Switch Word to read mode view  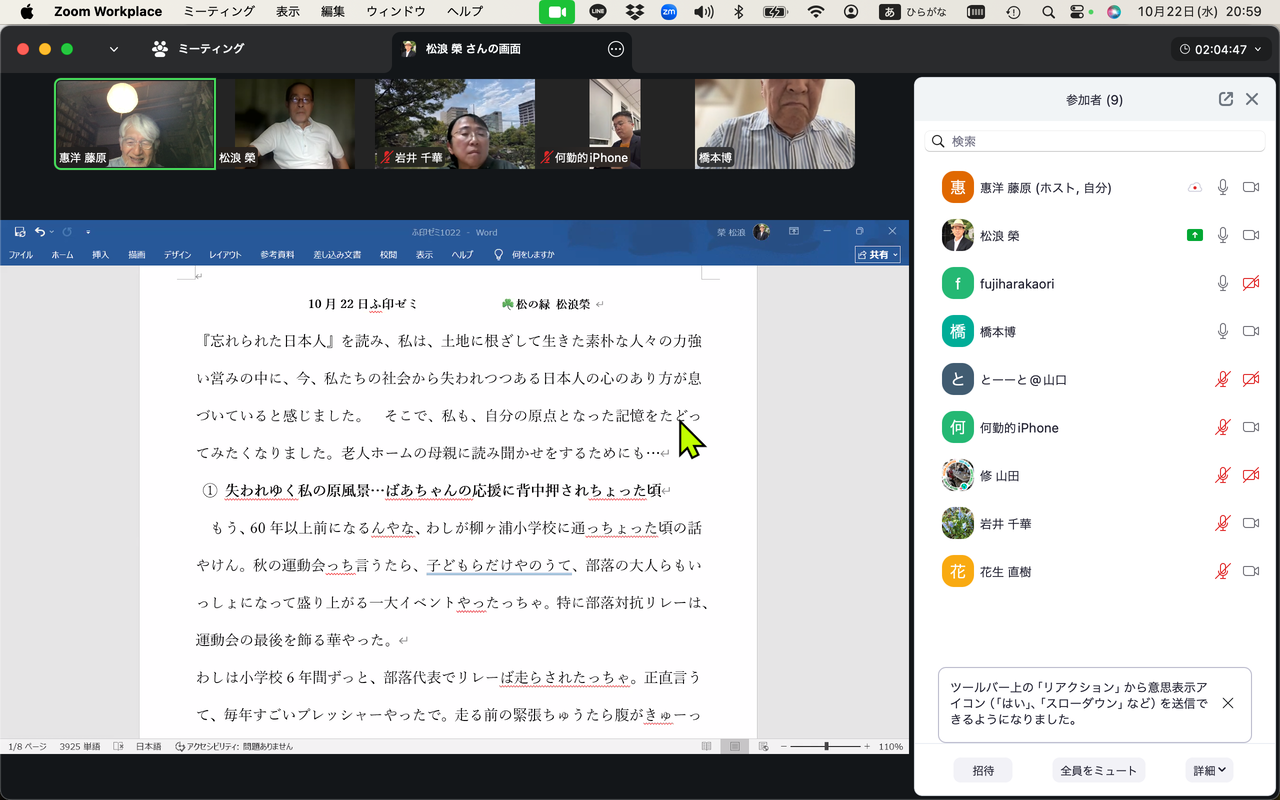pos(707,747)
